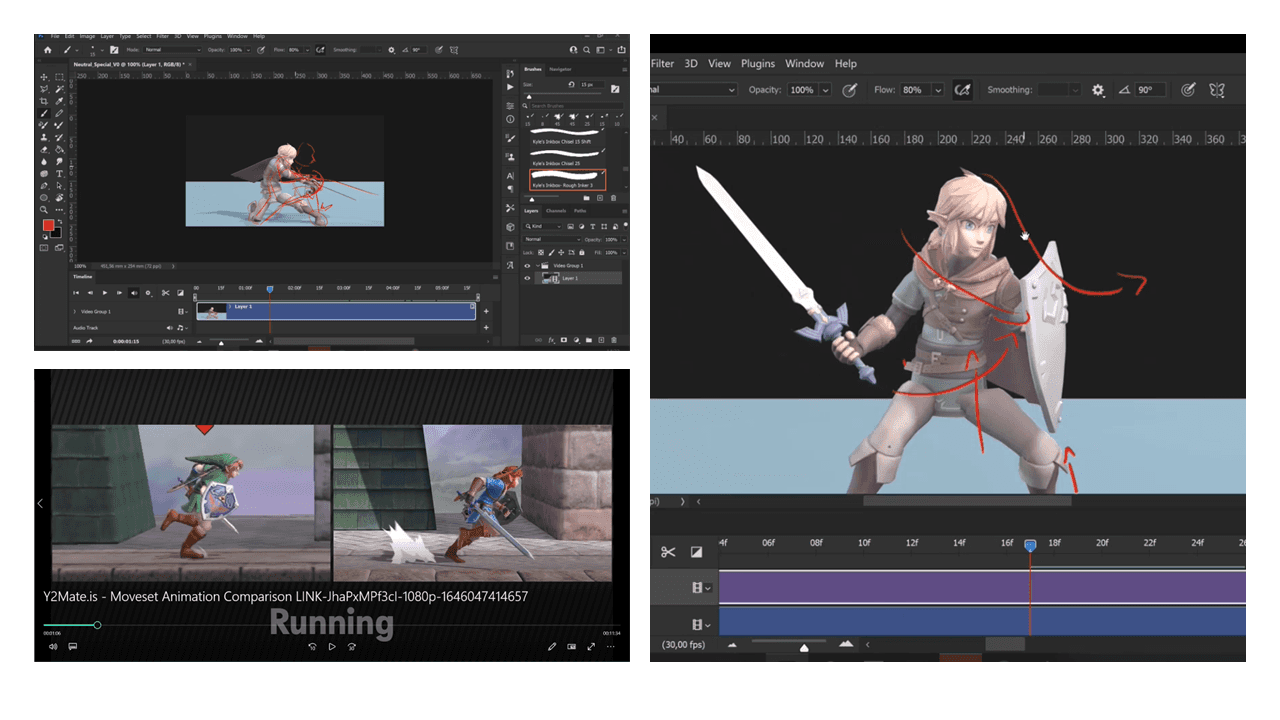Screen dimensions: 1280x720
Task: Select the Rectangular Marquee tool
Action: click(59, 77)
